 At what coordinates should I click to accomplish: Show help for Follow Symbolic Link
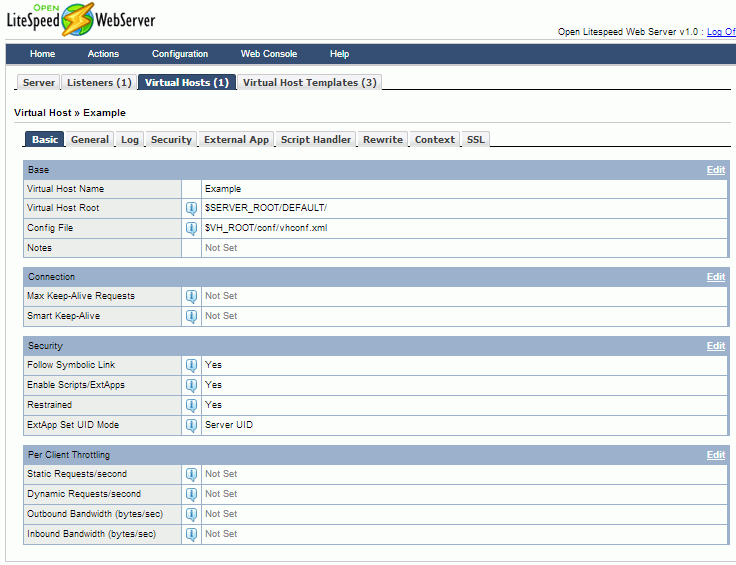pyautogui.click(x=191, y=365)
